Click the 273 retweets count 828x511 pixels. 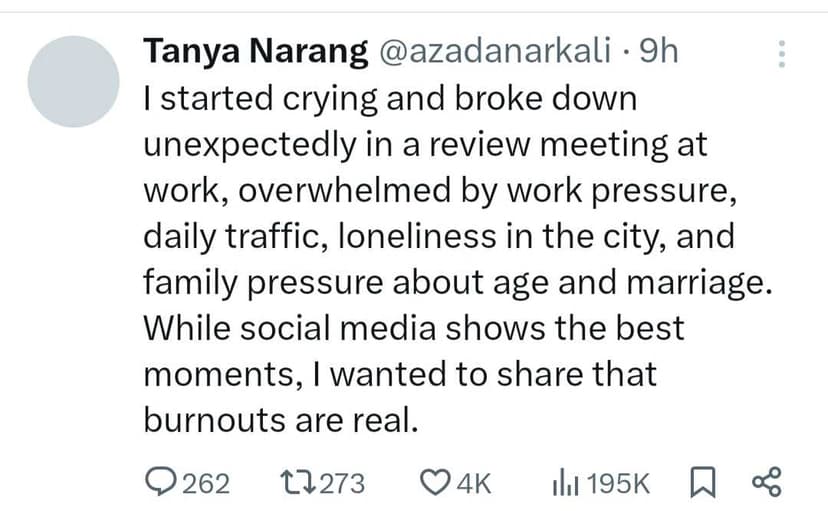342,484
